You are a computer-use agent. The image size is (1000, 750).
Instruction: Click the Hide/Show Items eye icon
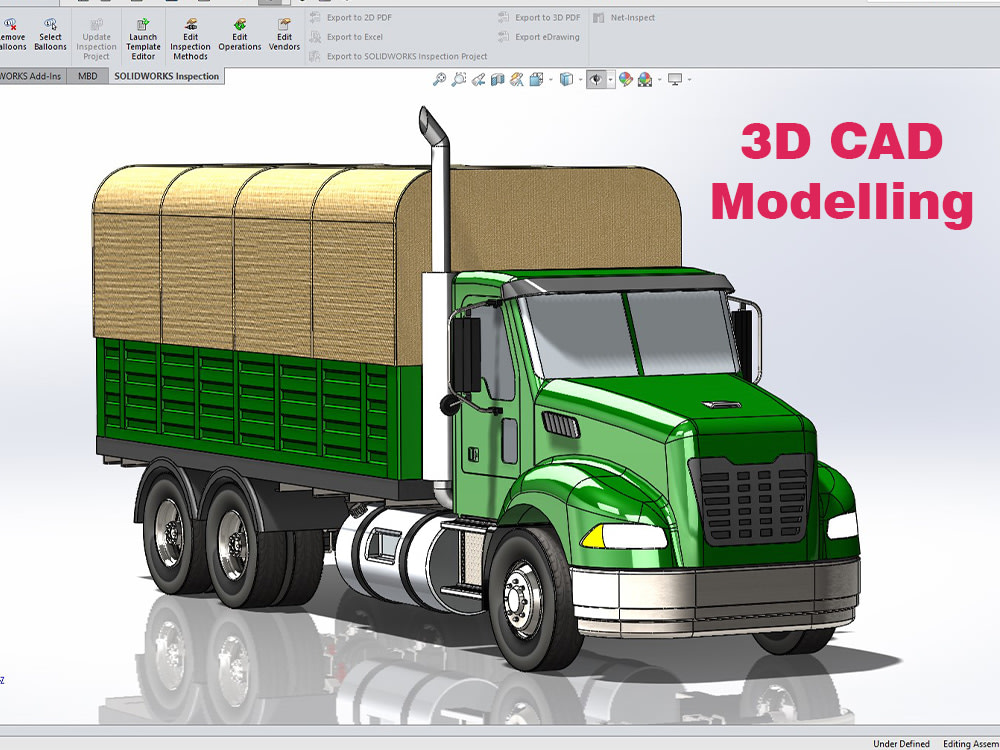[596, 78]
